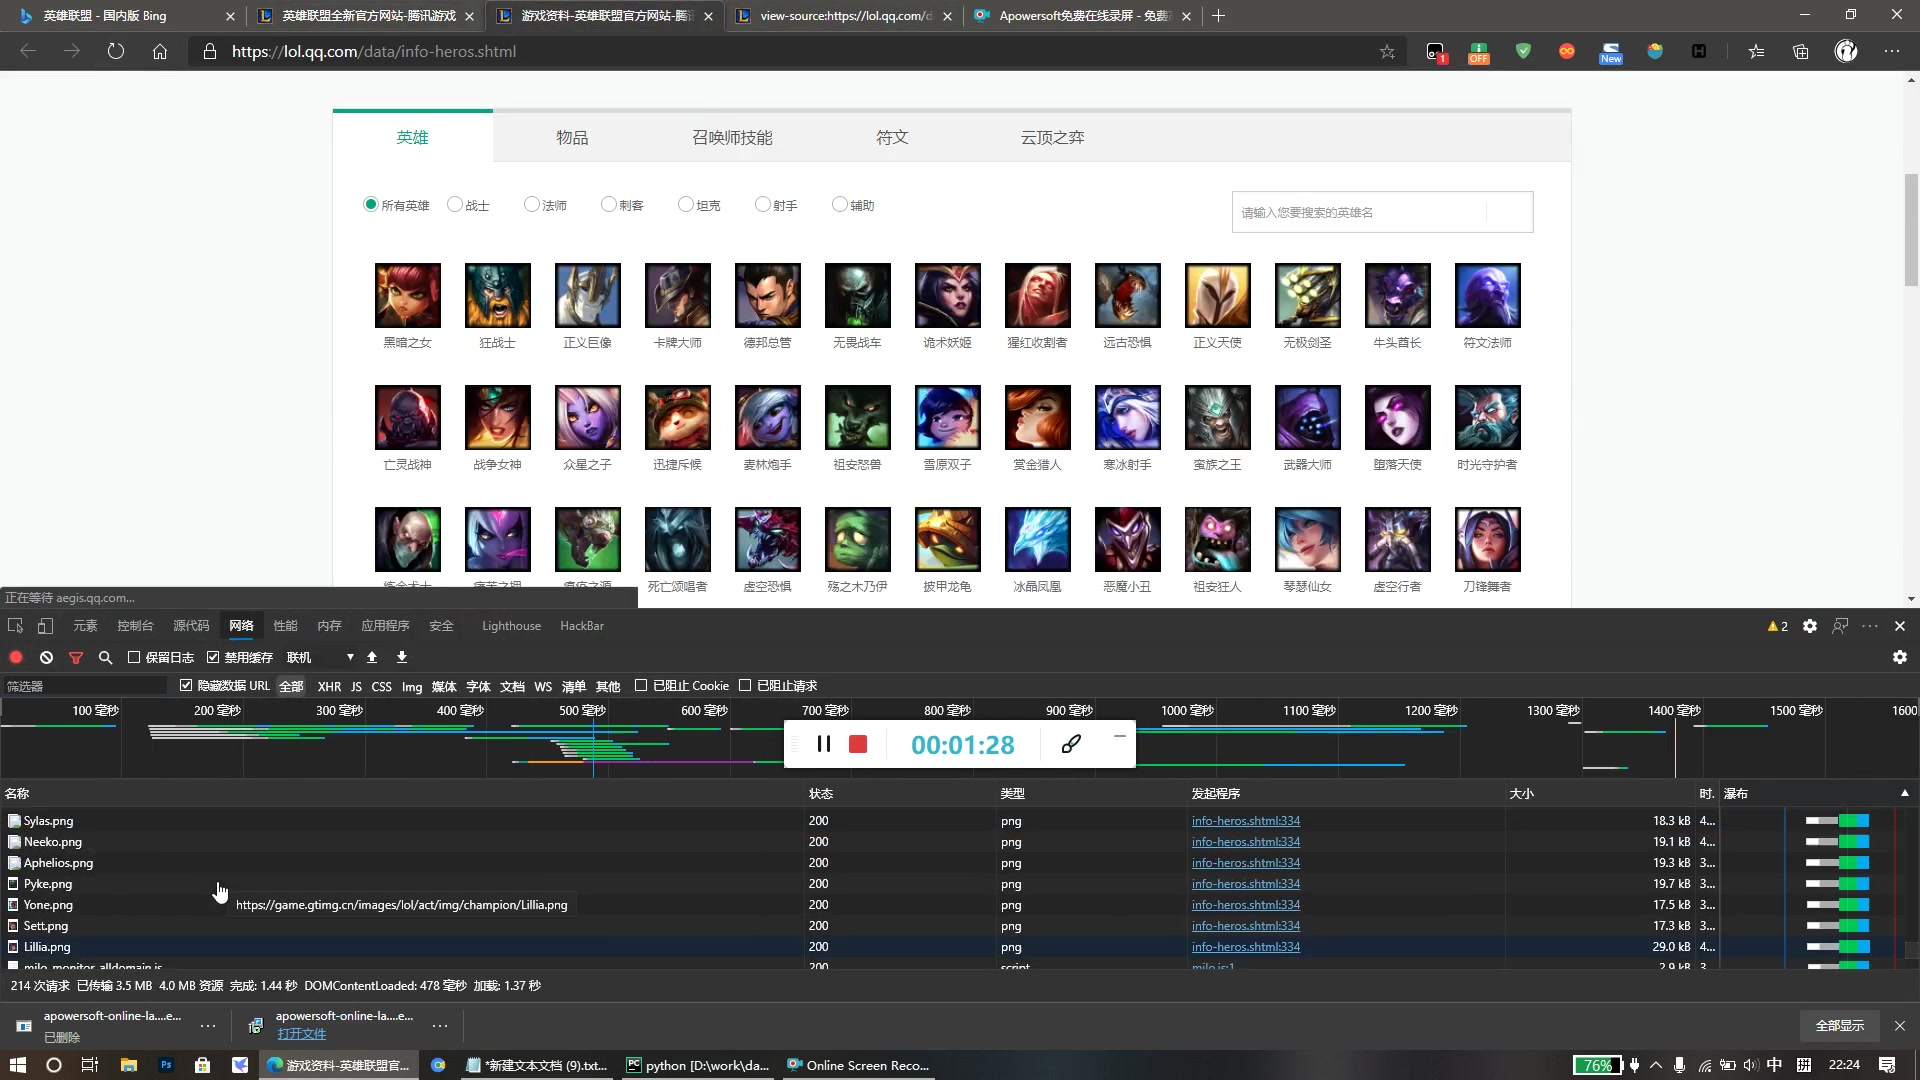This screenshot has width=1920, height=1080.
Task: Export HAR file with download arrow
Action: [x=402, y=657]
